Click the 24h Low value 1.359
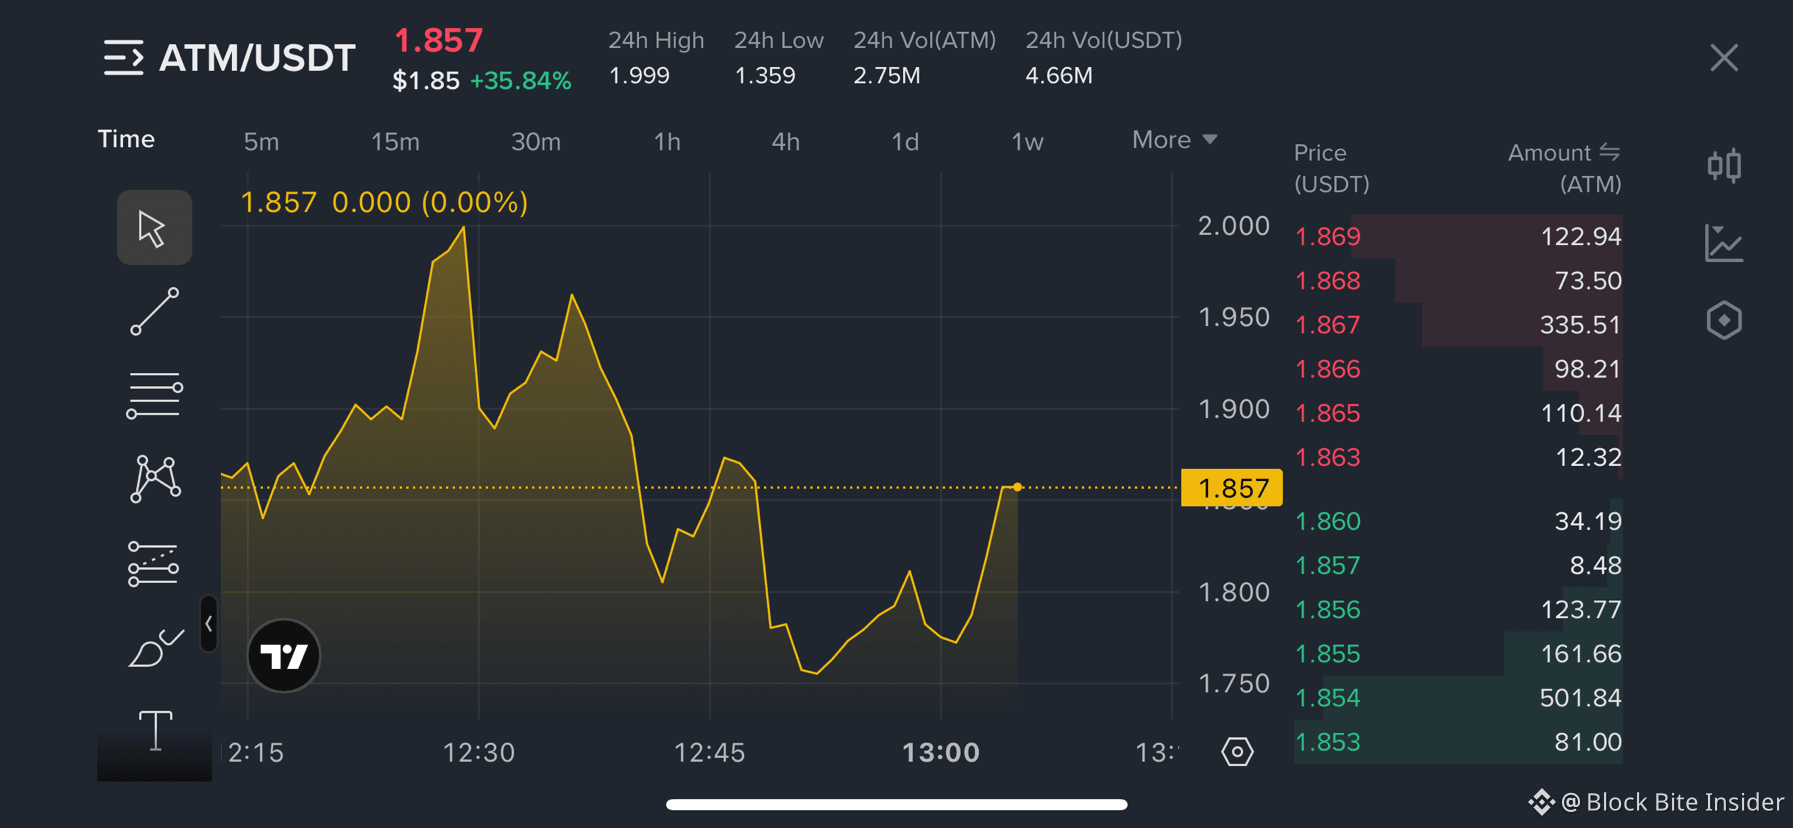 click(x=765, y=75)
